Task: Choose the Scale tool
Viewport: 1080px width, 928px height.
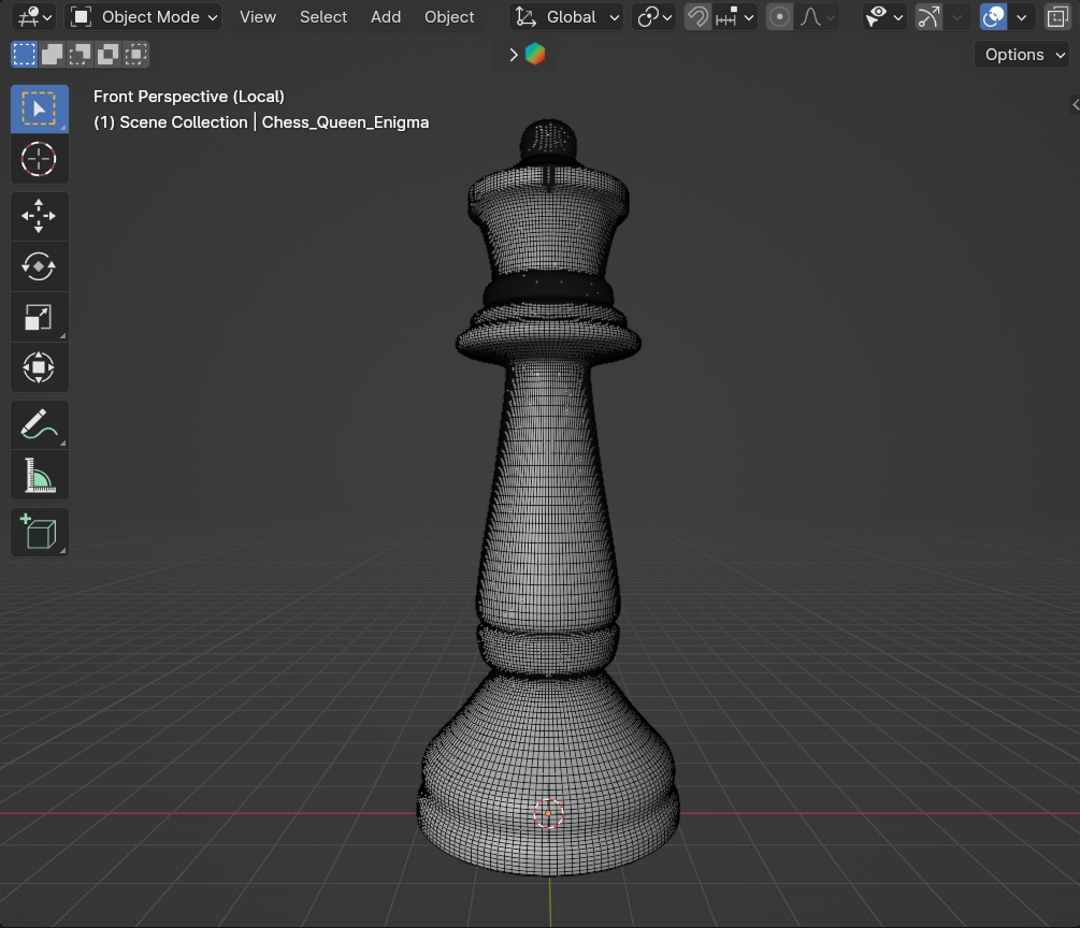Action: (x=39, y=318)
